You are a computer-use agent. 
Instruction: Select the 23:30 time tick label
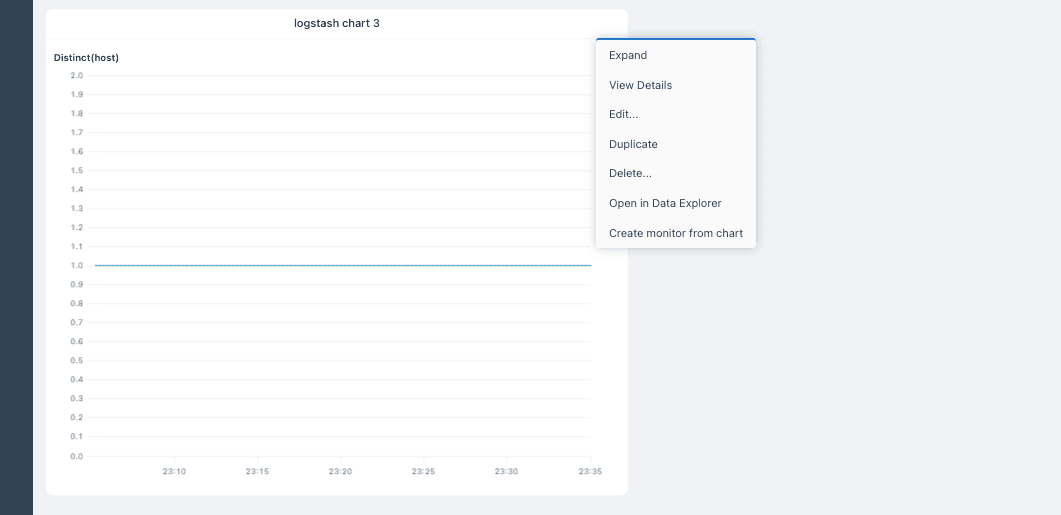pos(506,471)
